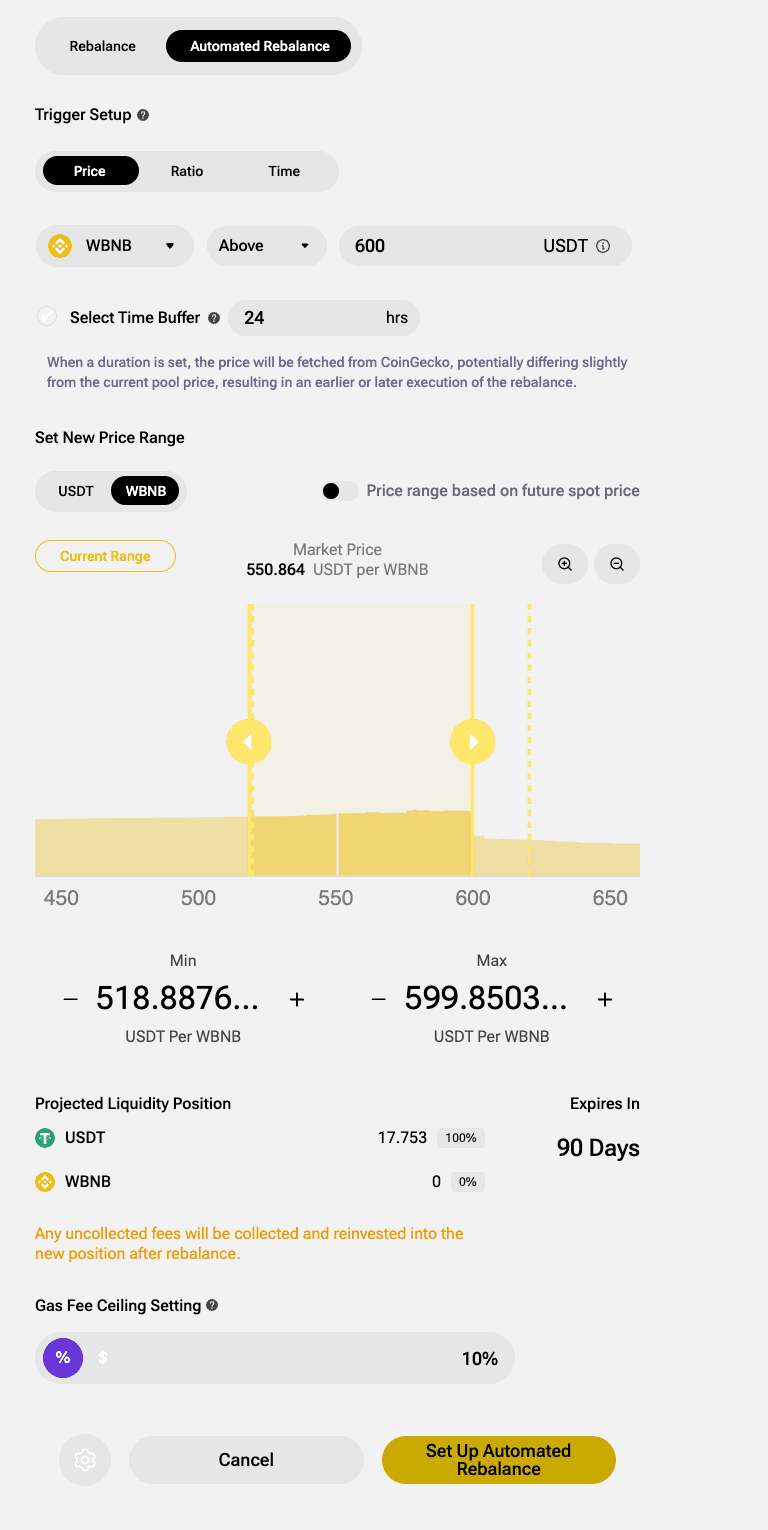This screenshot has height=1530, width=768.
Task: Click Gas Fee Ceiling help icon
Action: 212,1305
